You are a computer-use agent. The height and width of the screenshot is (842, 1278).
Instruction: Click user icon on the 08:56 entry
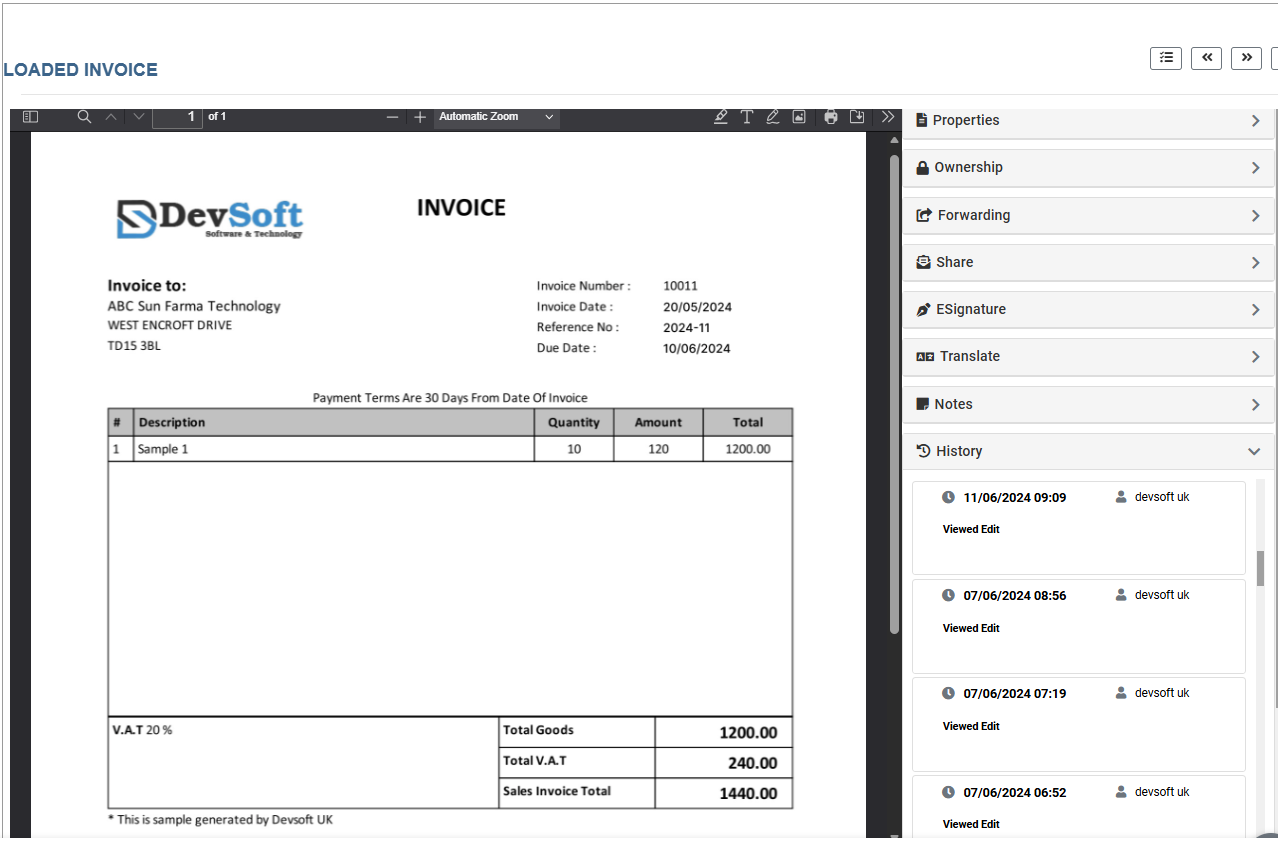click(x=1121, y=595)
